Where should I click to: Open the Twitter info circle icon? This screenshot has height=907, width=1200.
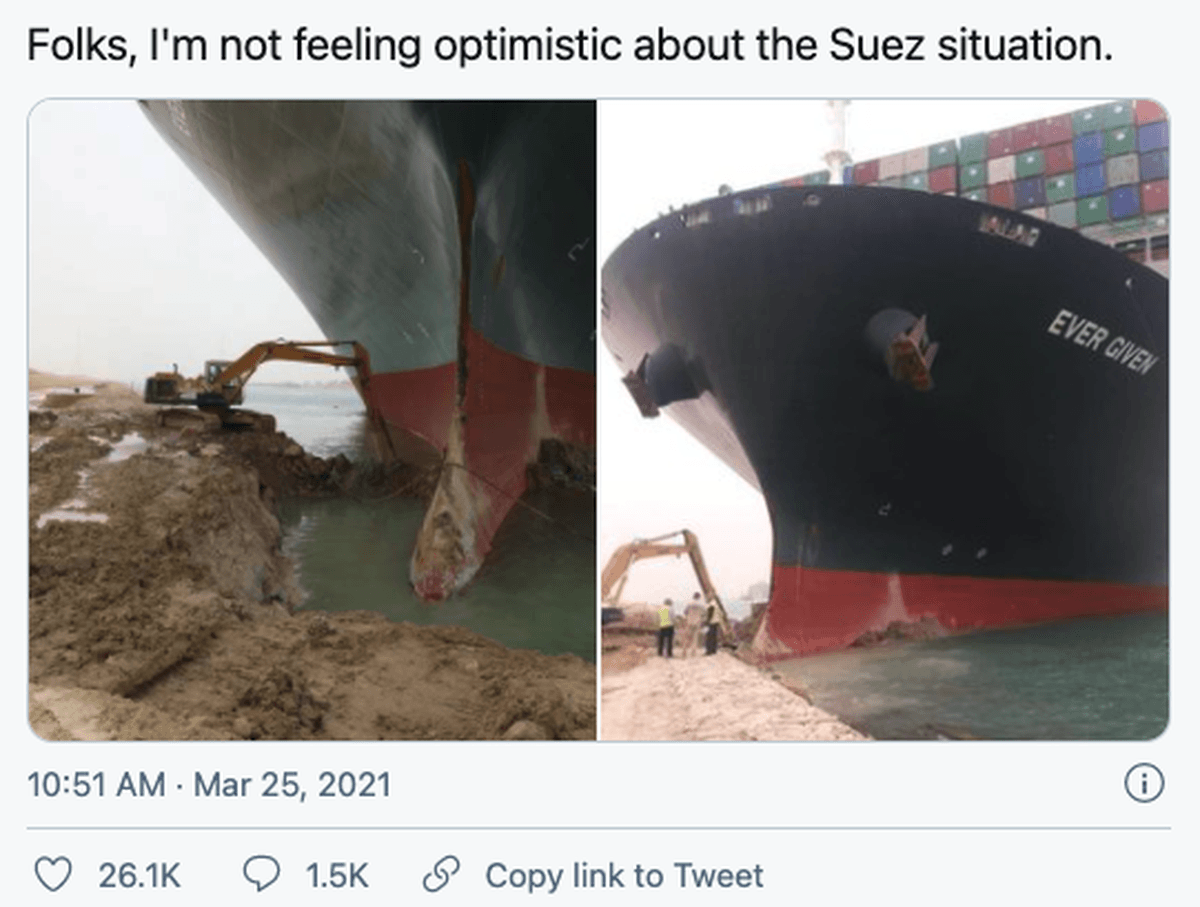1144,784
